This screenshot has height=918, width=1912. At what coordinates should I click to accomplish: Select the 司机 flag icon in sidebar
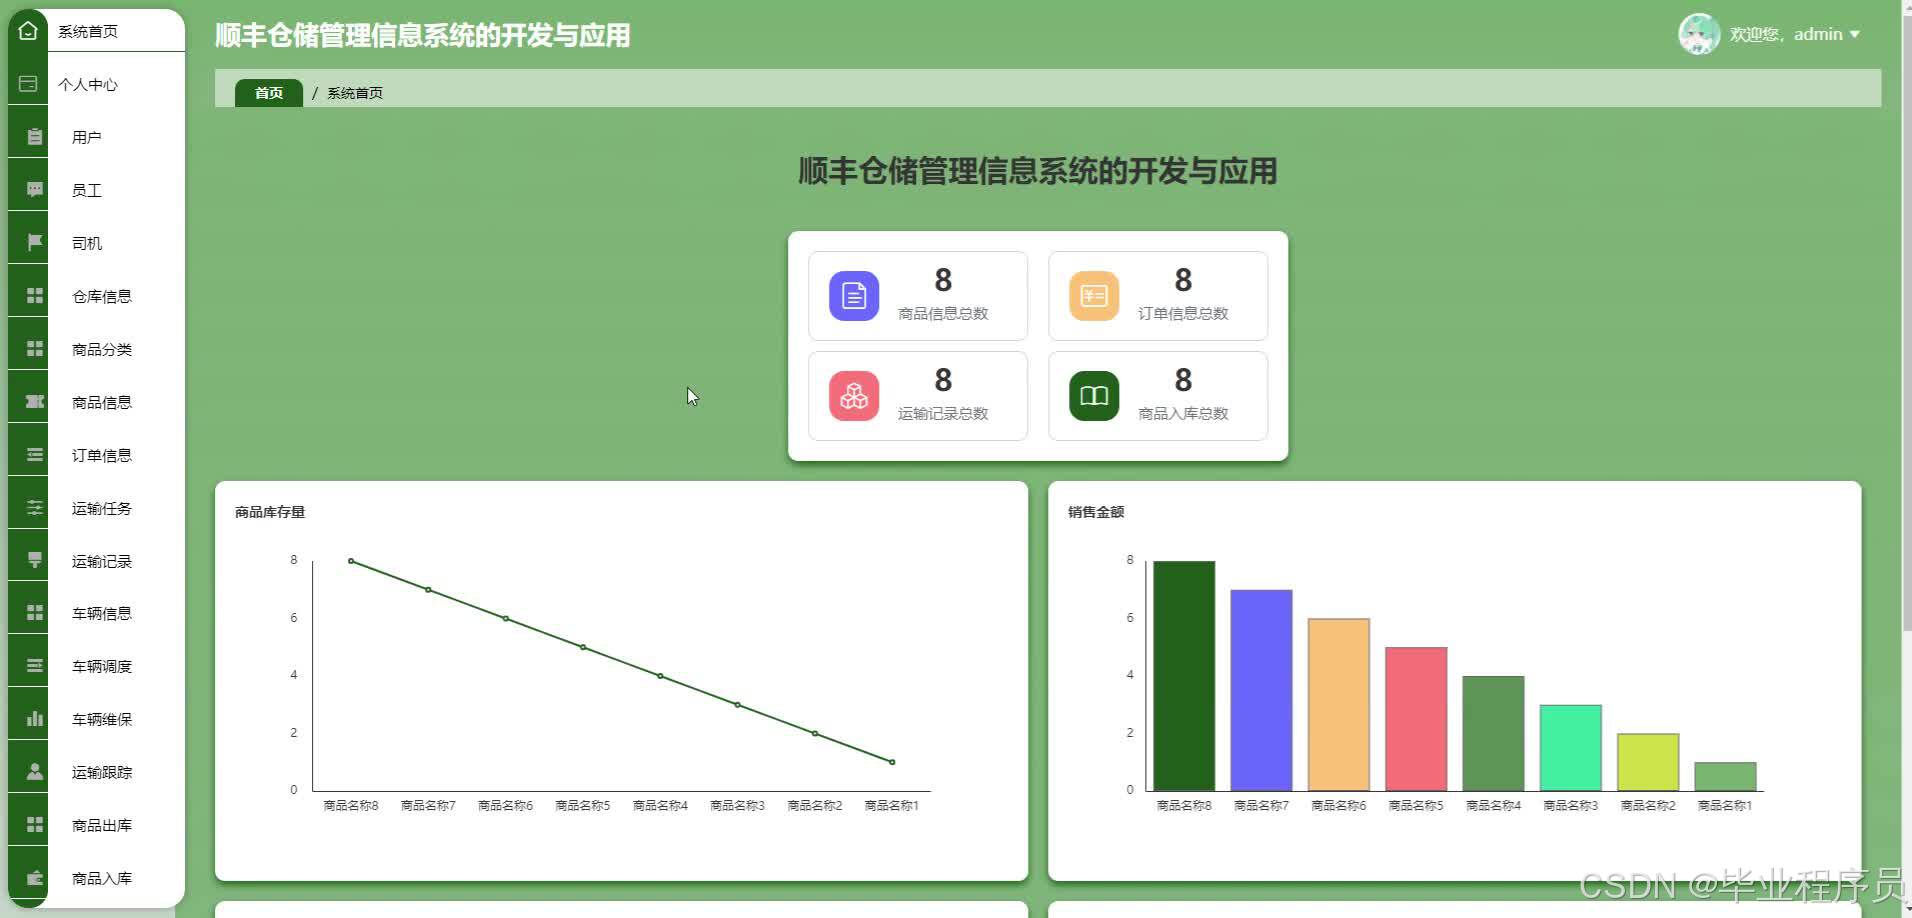tap(29, 241)
